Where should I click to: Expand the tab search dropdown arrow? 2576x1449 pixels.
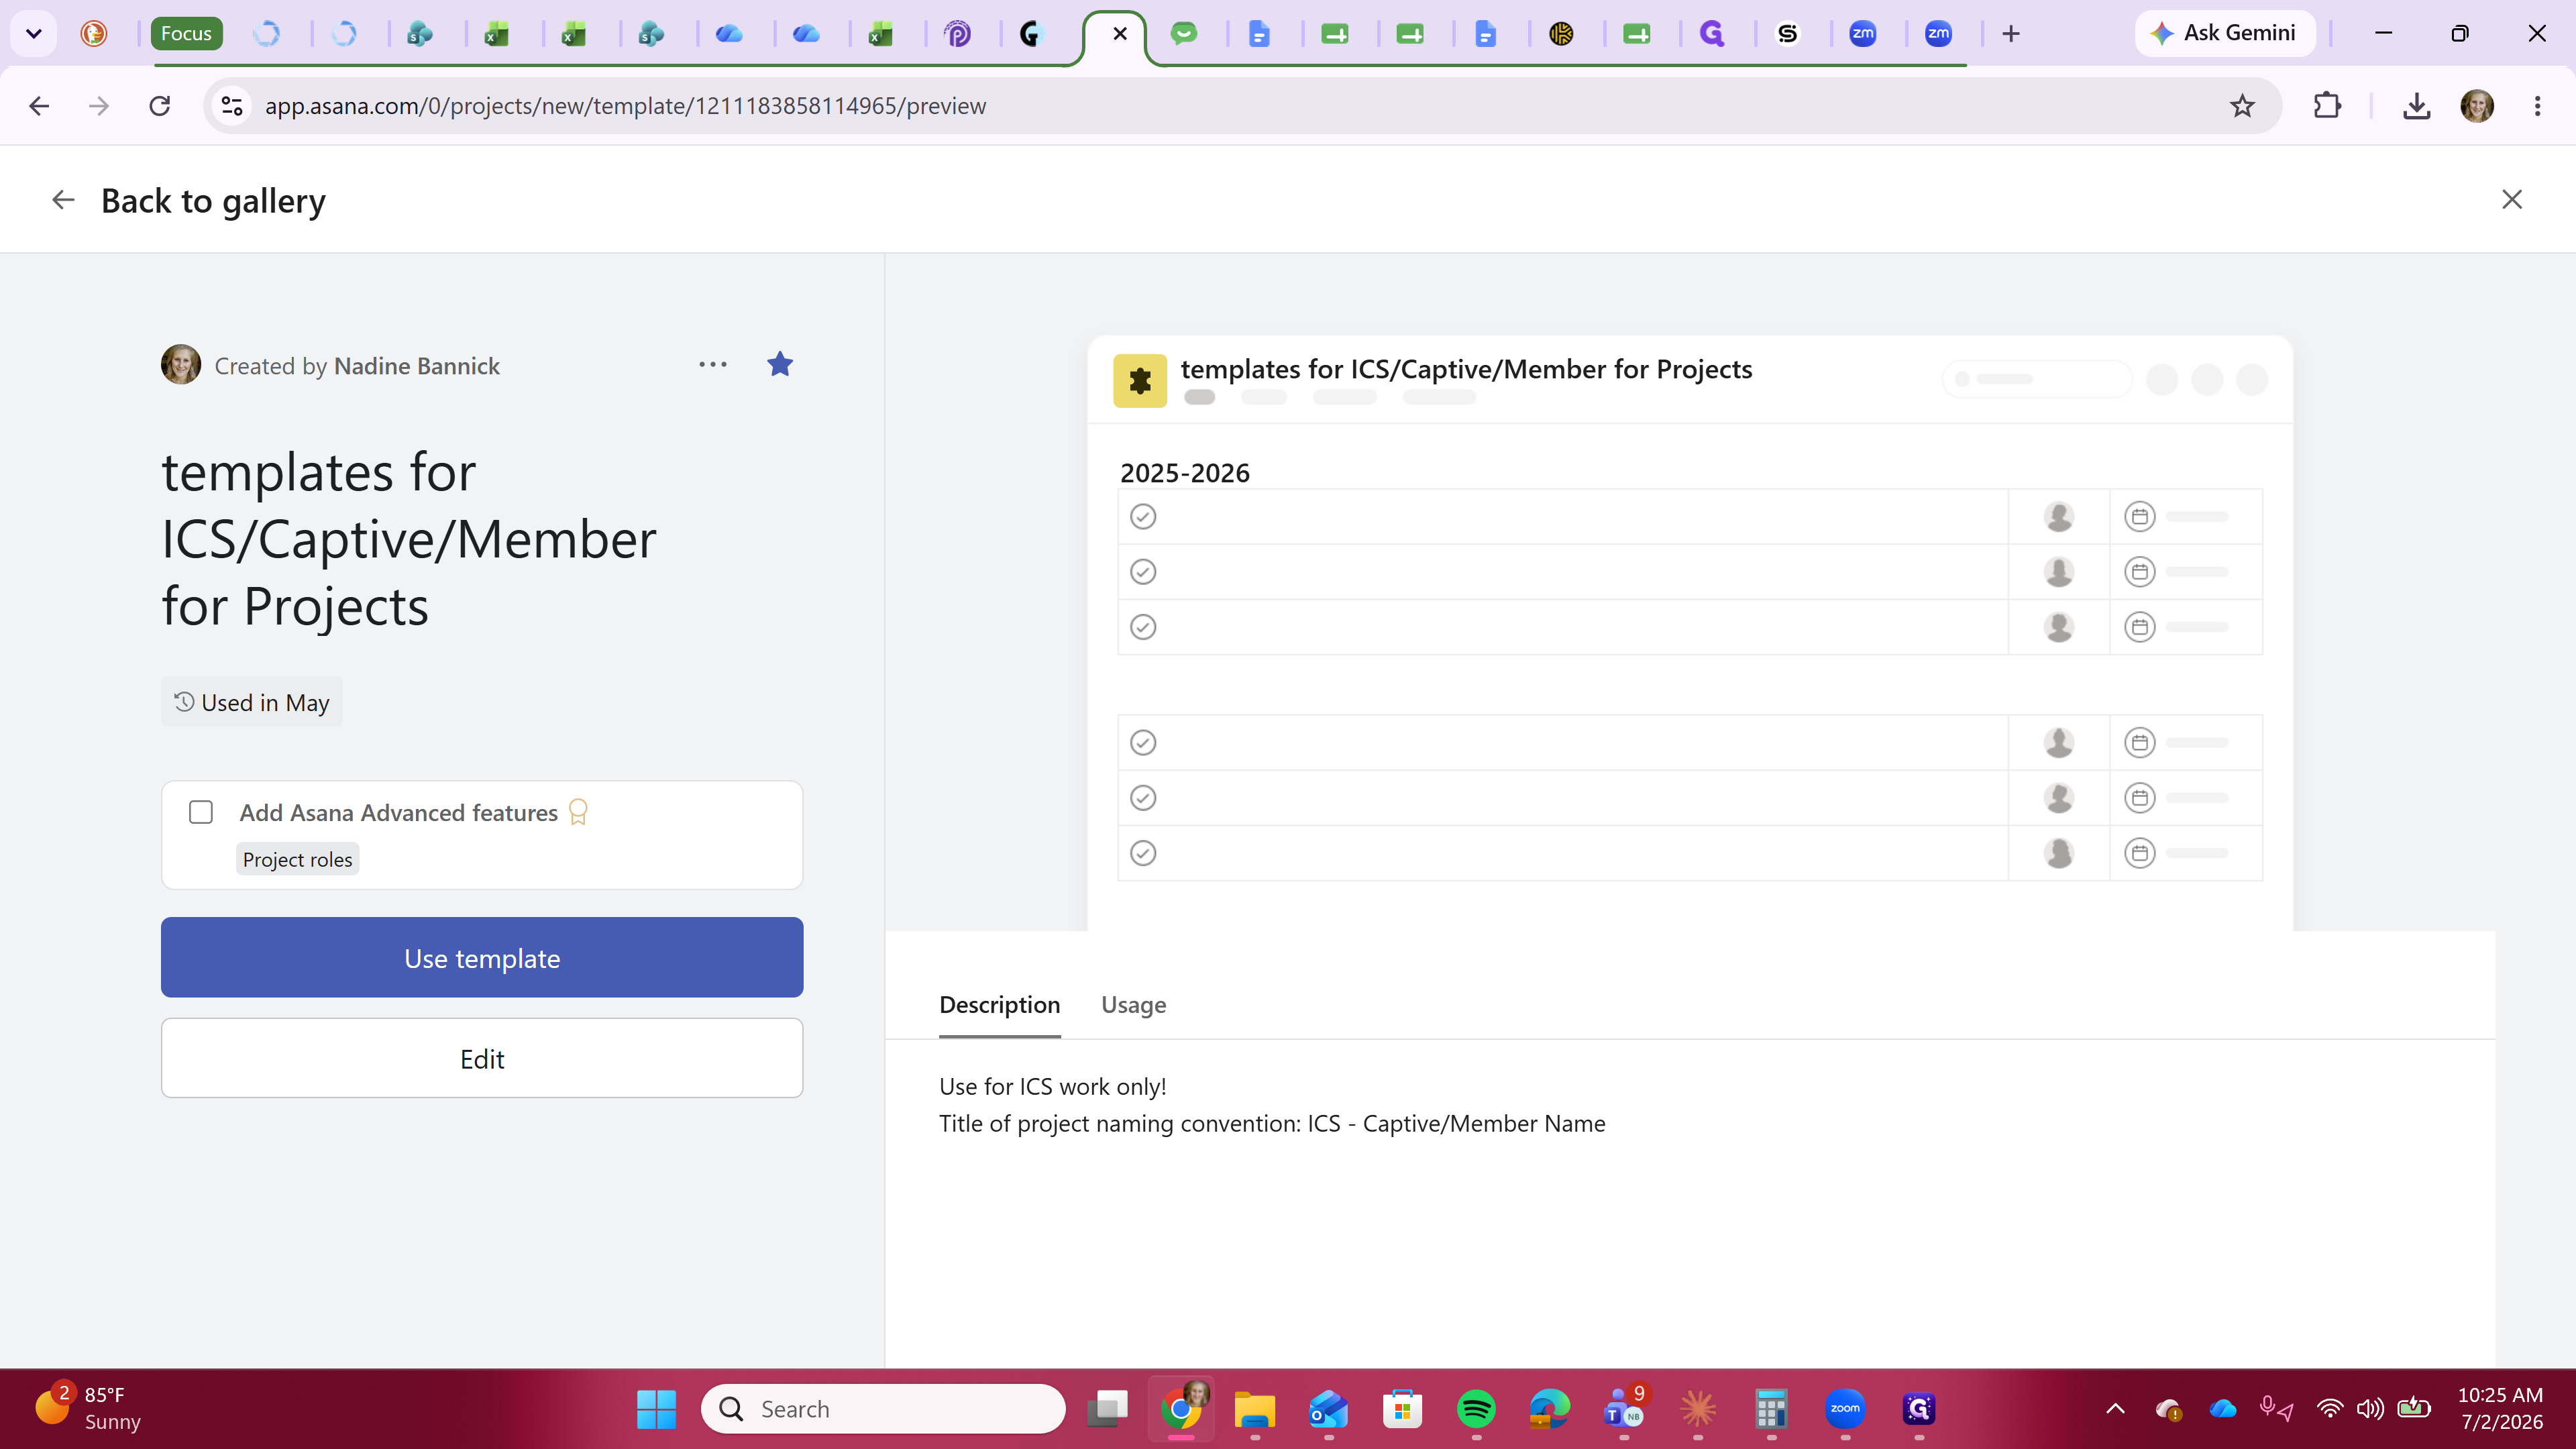click(x=34, y=34)
